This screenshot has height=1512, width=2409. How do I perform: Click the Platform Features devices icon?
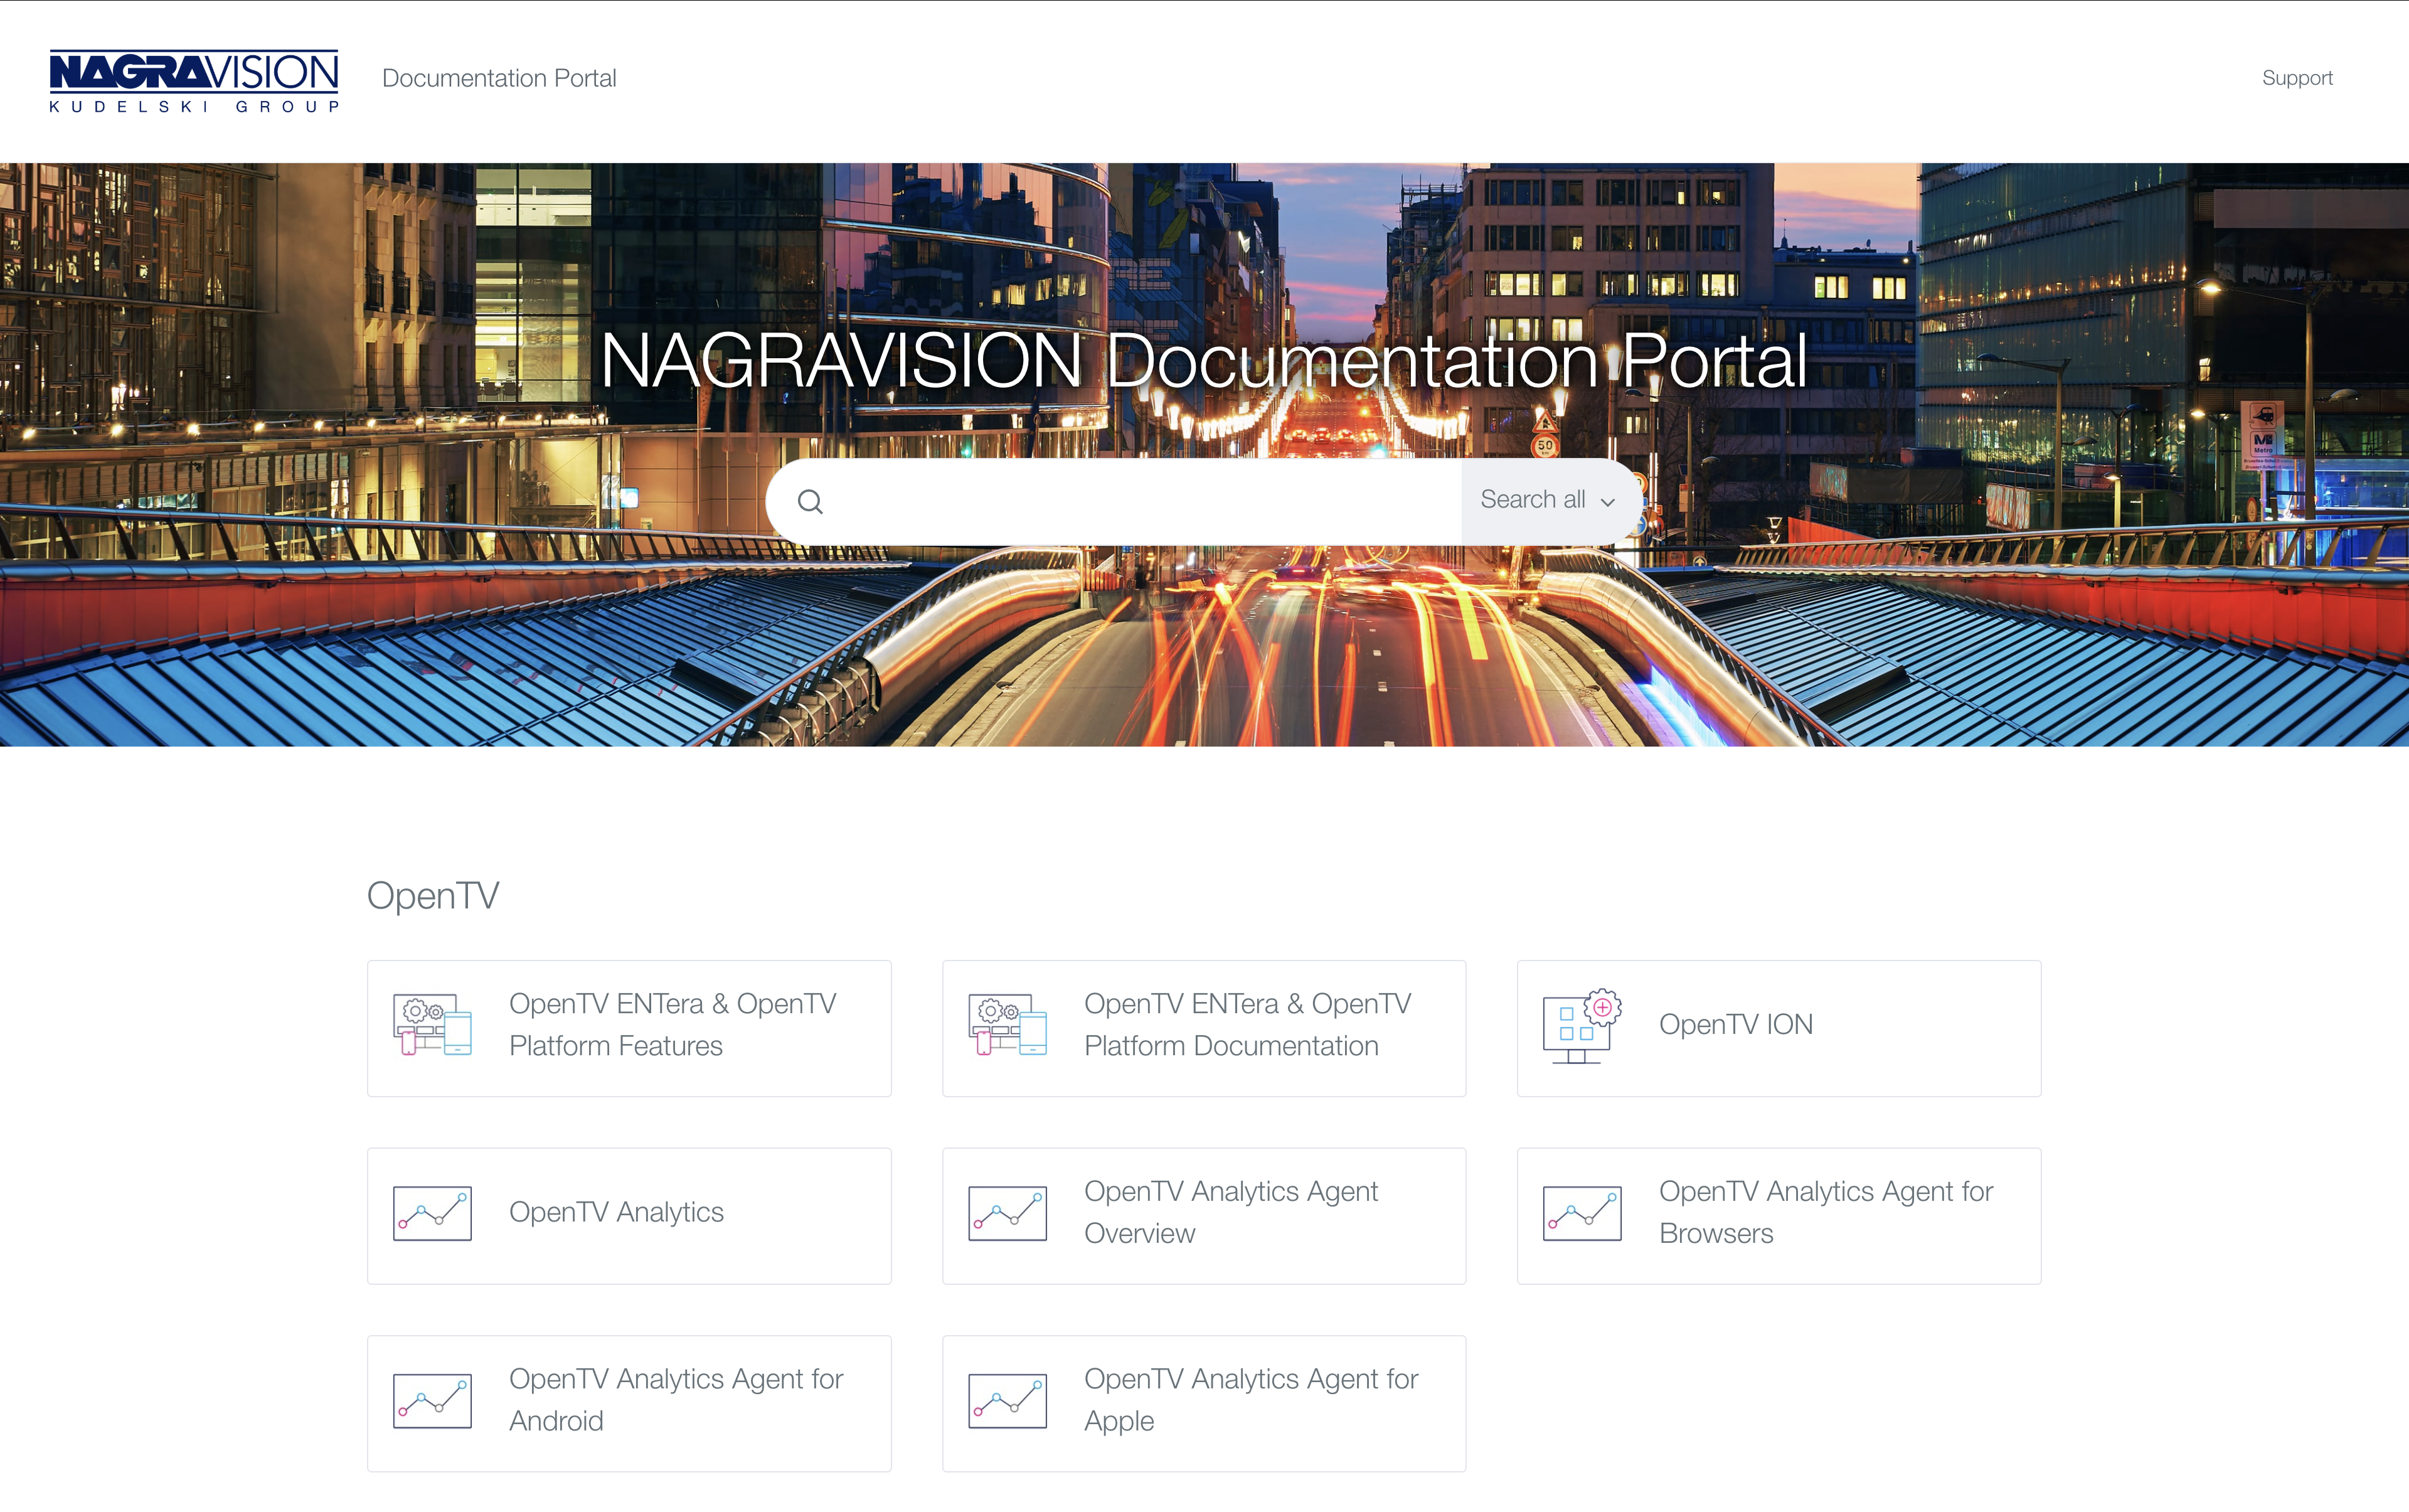(x=432, y=1025)
